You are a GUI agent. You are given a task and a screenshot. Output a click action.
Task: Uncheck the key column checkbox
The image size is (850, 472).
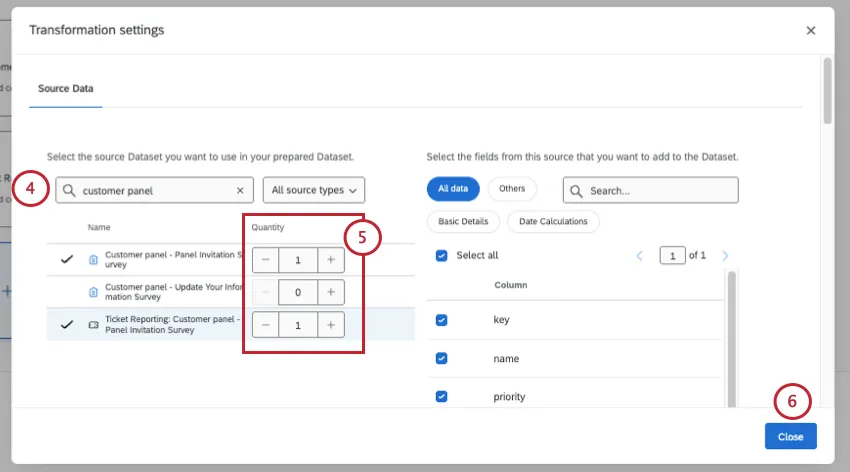[x=441, y=320]
